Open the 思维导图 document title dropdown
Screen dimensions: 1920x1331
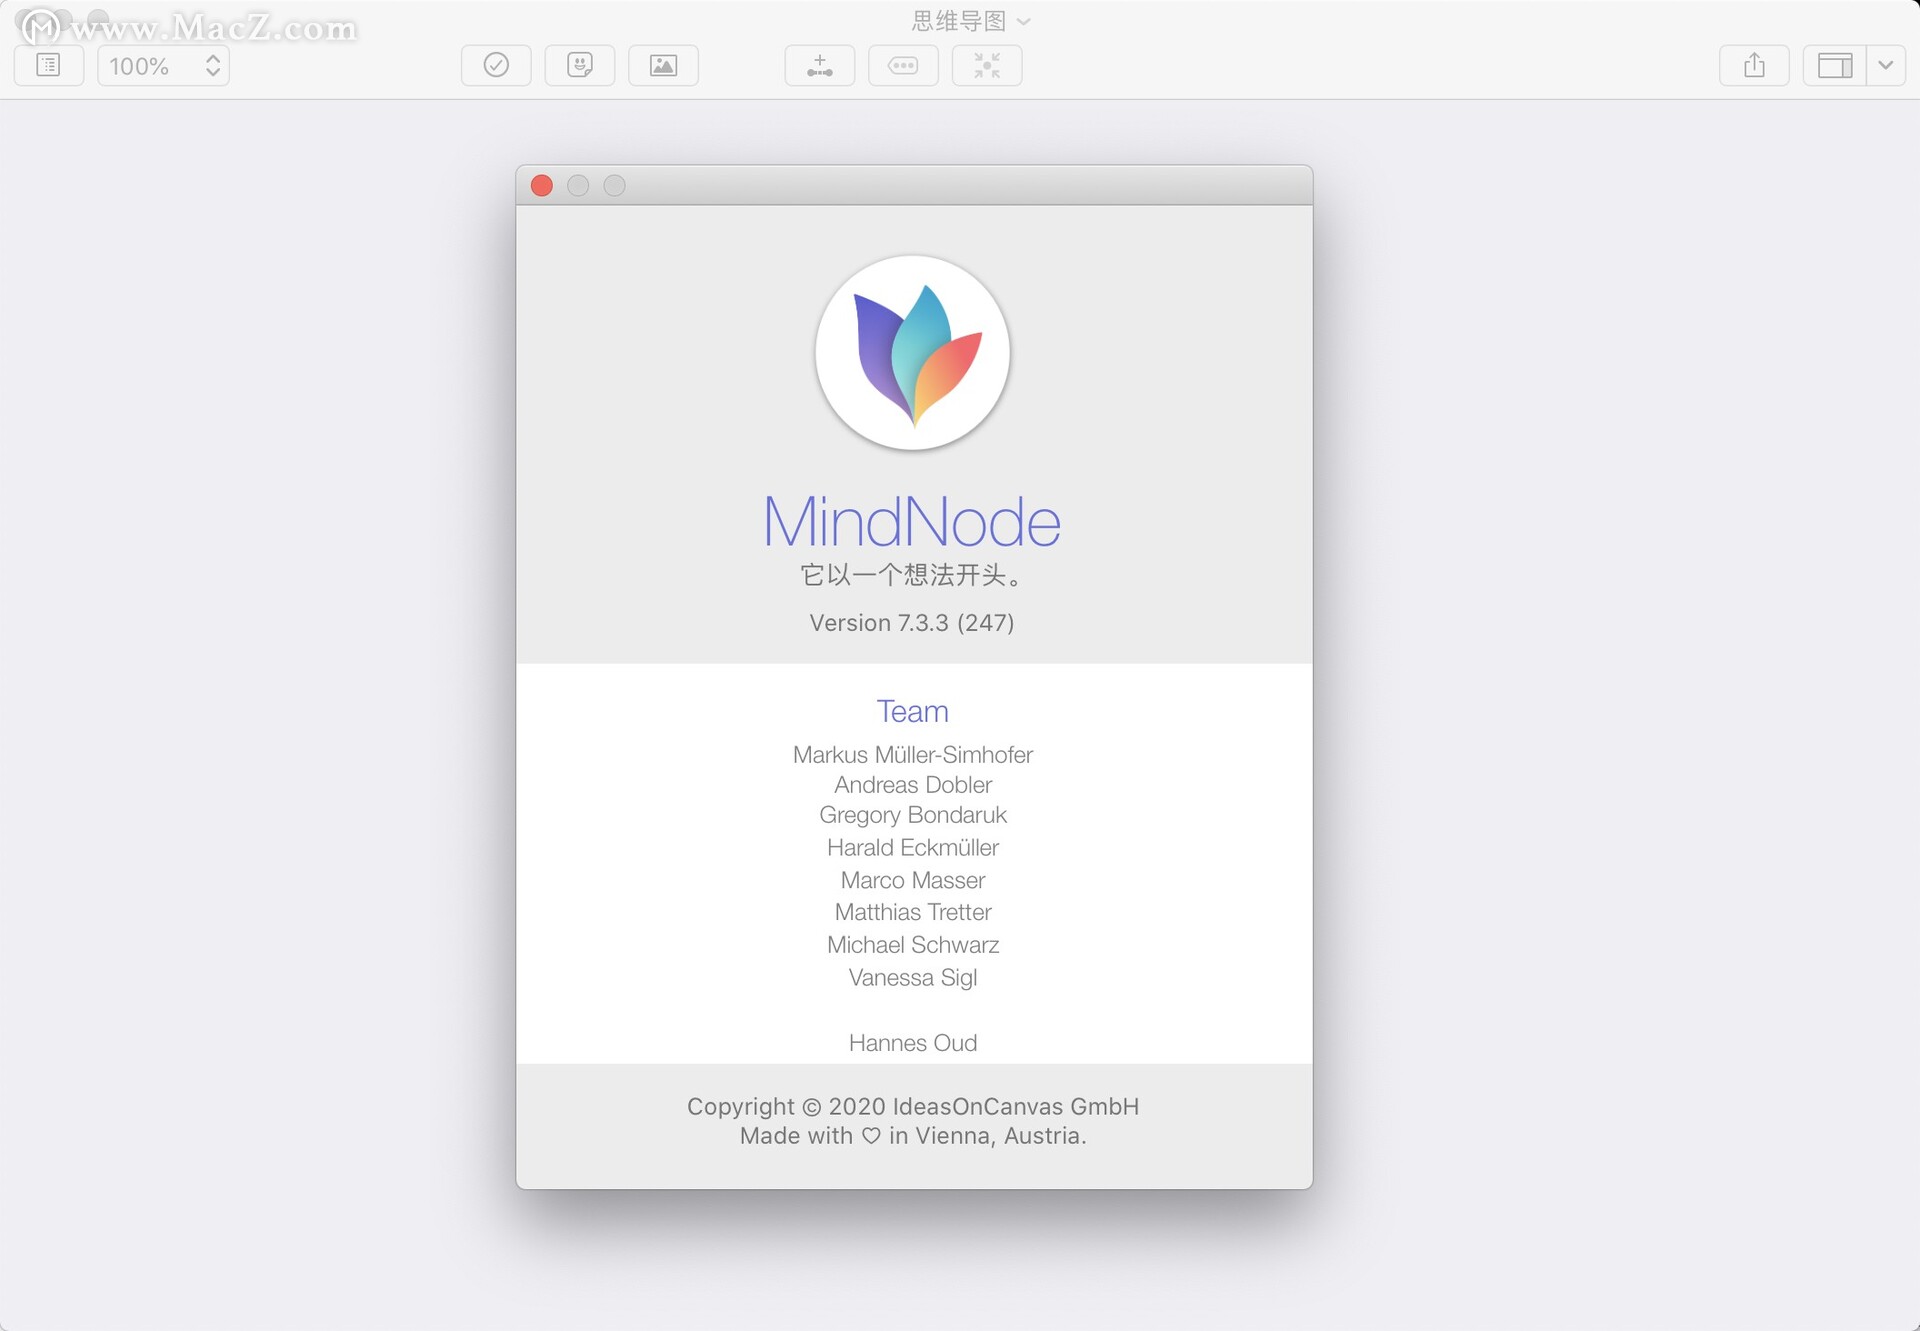pyautogui.click(x=971, y=21)
